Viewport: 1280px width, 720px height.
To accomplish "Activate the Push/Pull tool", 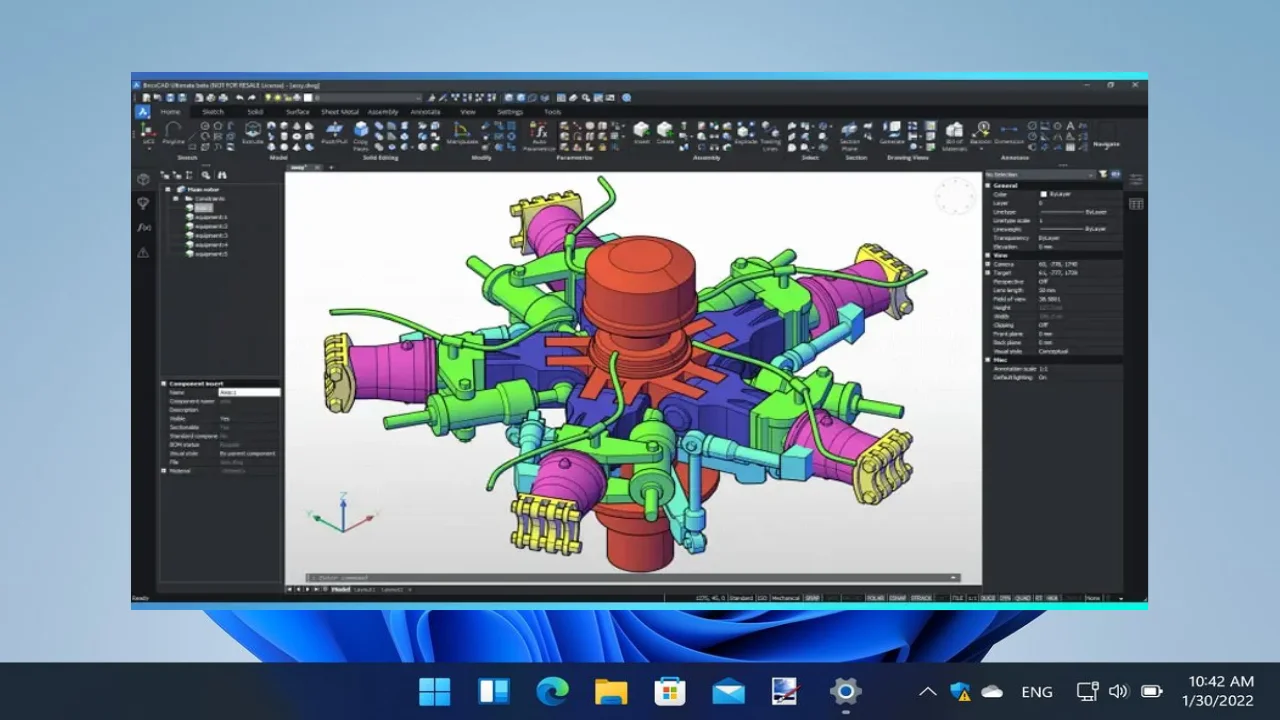I will click(334, 134).
